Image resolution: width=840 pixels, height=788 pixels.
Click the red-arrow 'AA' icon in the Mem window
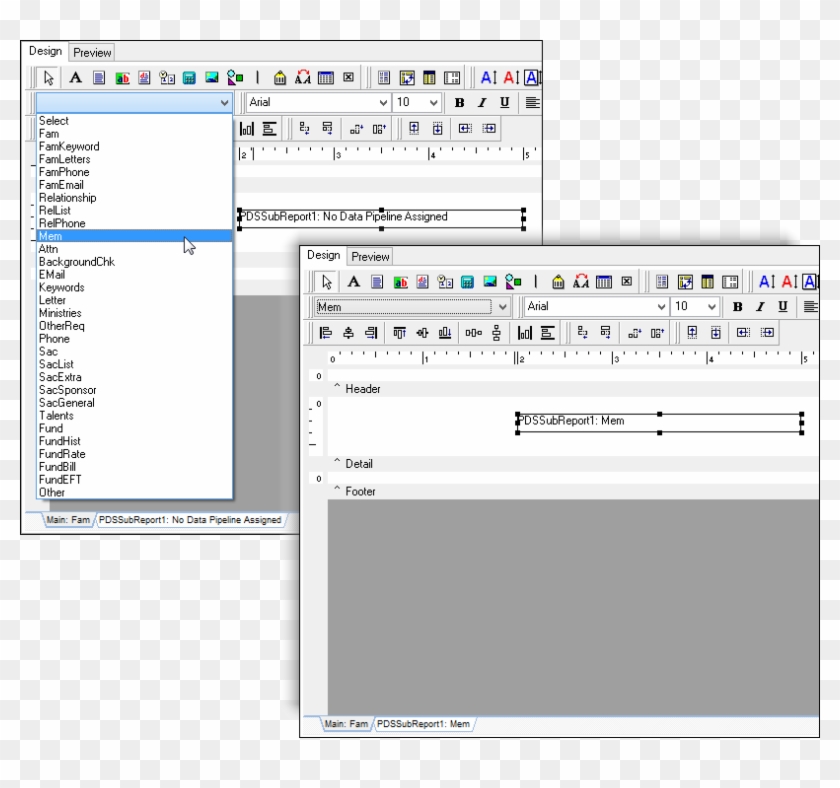[x=581, y=282]
